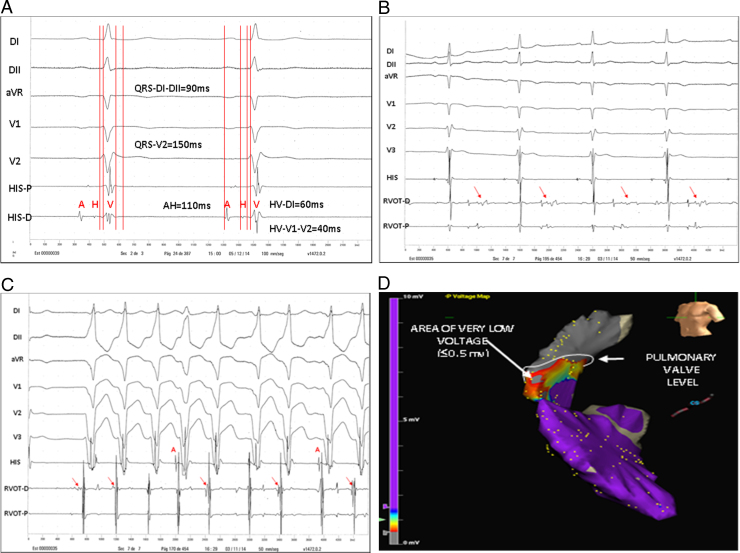The image size is (740, 553).
Task: Click the 'PULMONARY VALVE LEVEL' annotation
Action: point(681,370)
